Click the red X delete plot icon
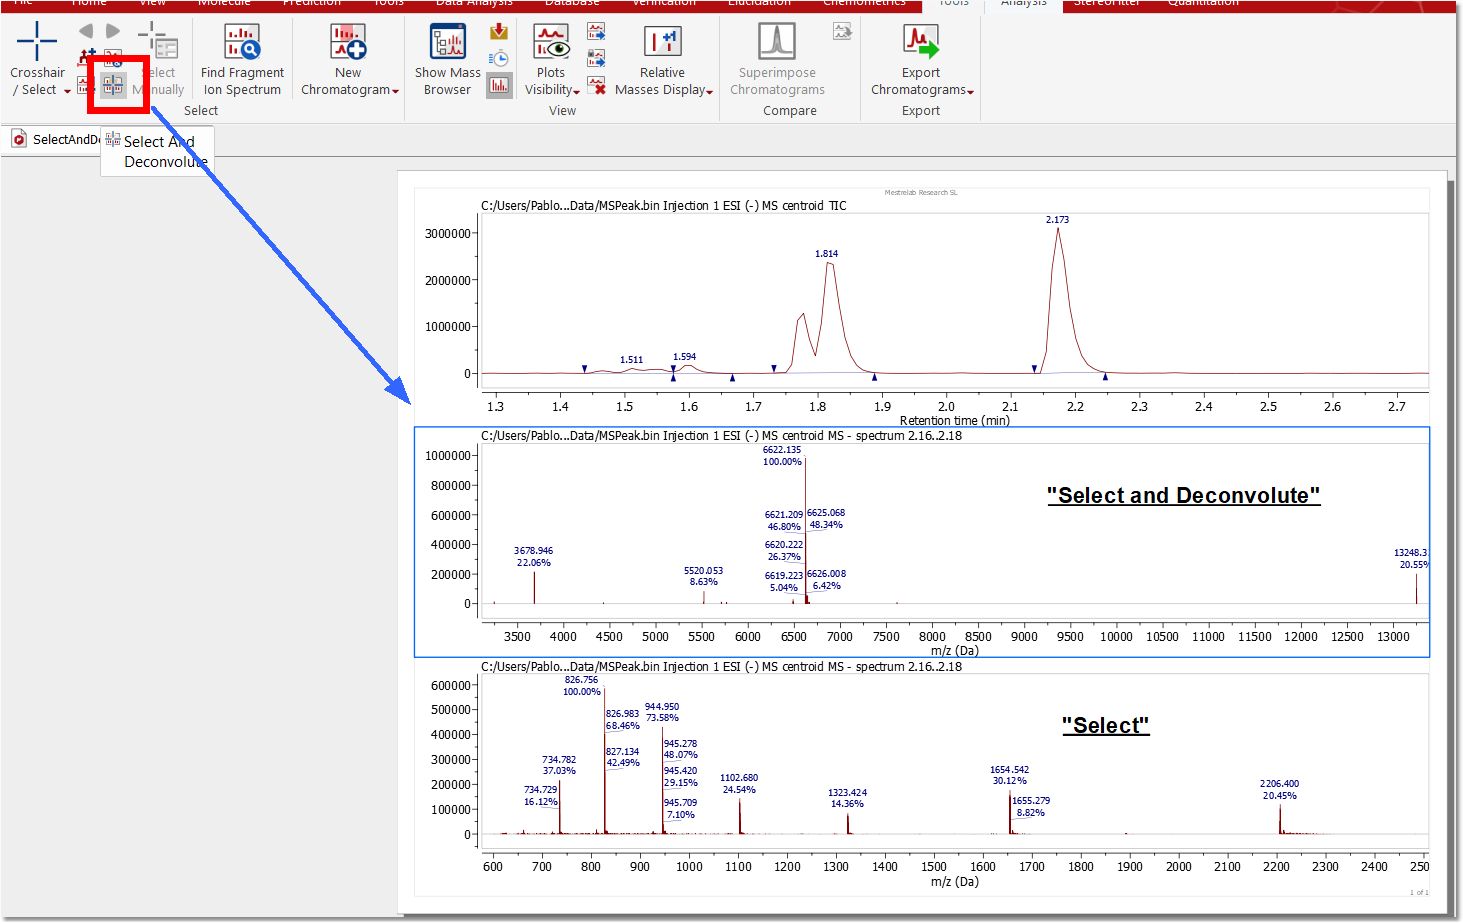This screenshot has width=1463, height=924. [x=597, y=86]
